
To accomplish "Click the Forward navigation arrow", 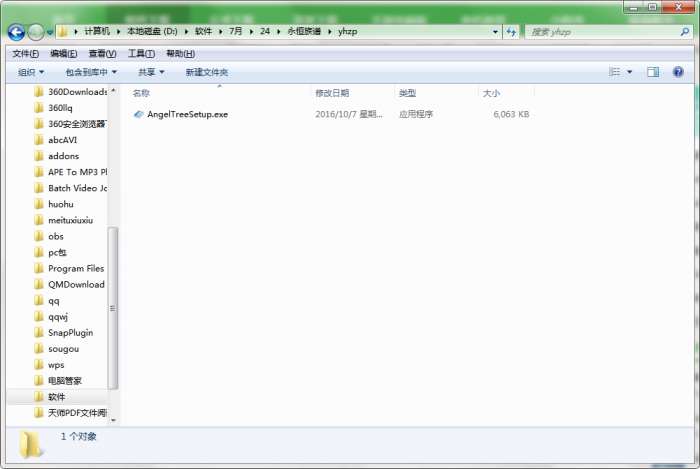I will coord(36,32).
